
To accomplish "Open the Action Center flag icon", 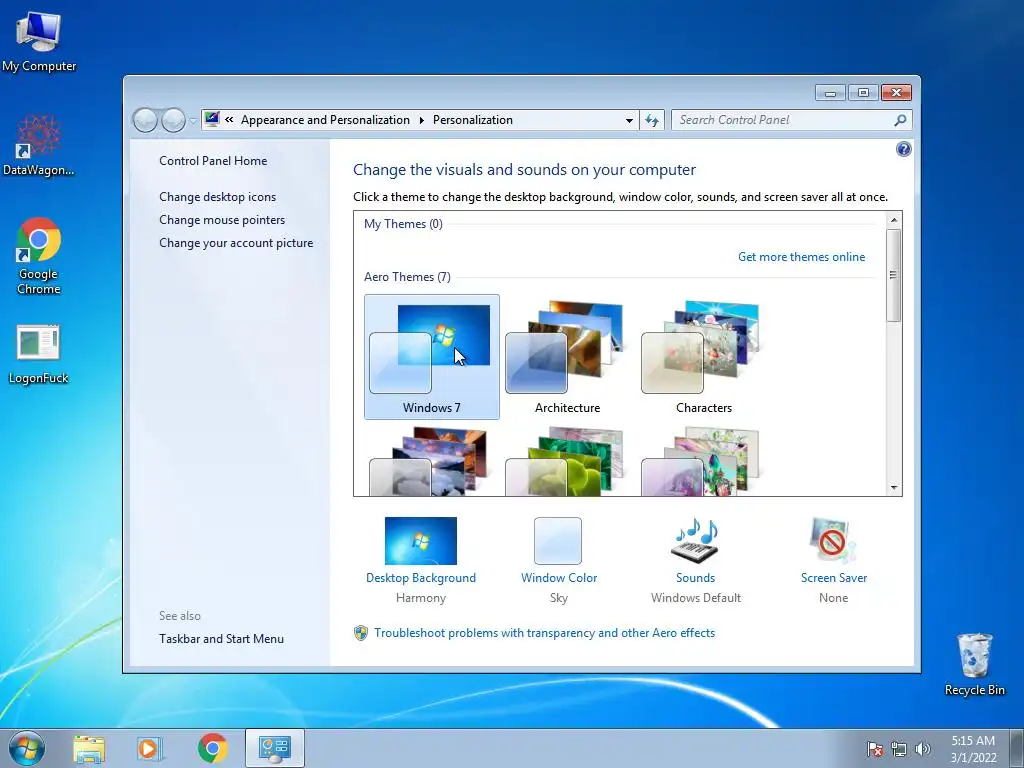I will 875,749.
